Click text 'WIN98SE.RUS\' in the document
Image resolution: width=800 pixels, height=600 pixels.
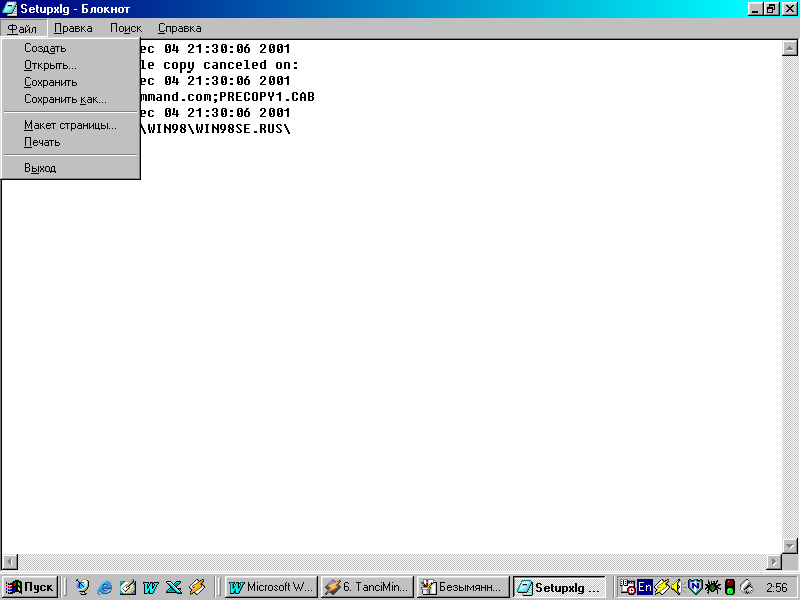(x=243, y=129)
